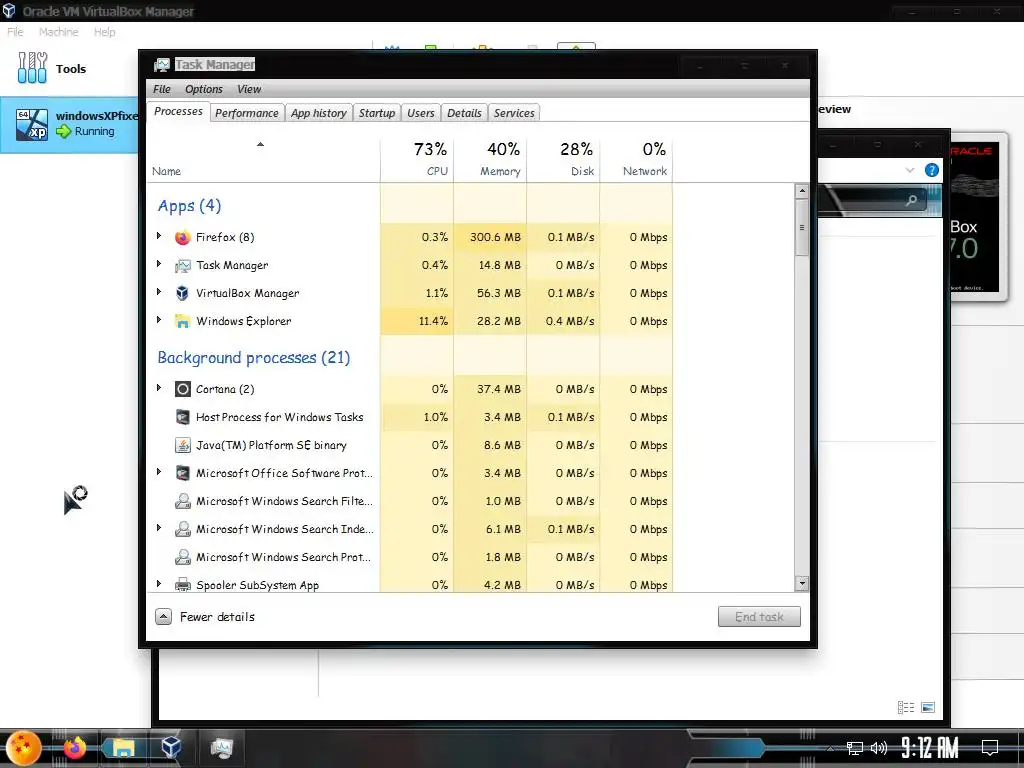Expand Microsoft Windows Search Indexer entry
This screenshot has width=1024, height=768.
[159, 528]
